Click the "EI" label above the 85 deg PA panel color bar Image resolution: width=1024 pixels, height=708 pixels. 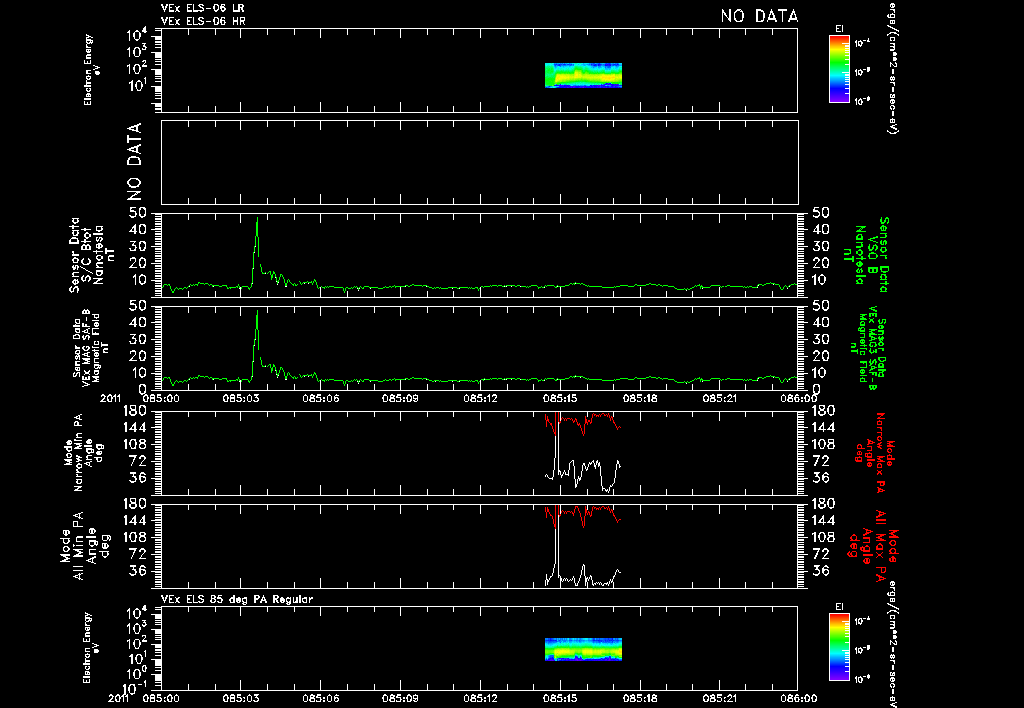pos(839,607)
